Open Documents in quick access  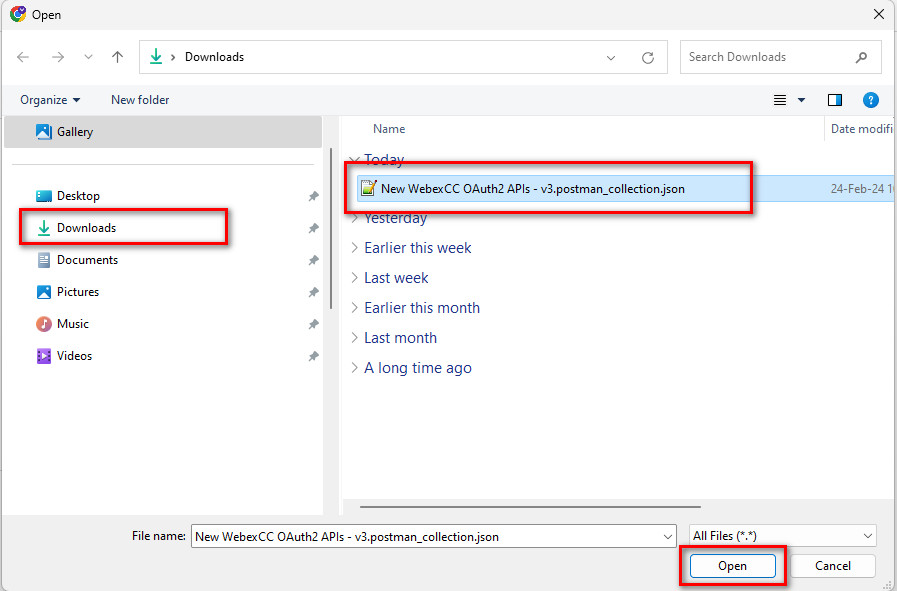click(x=77, y=260)
